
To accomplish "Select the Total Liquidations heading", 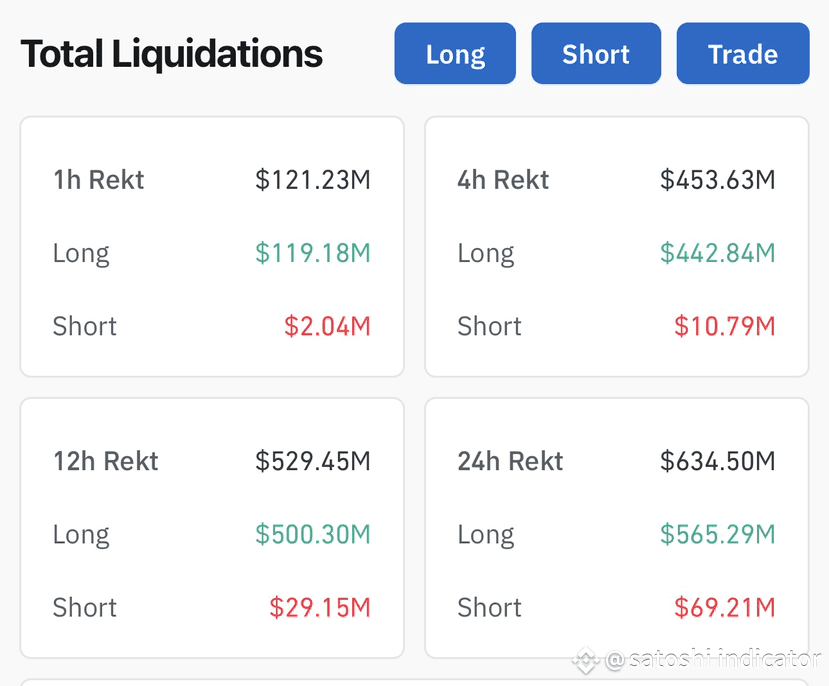I will (x=171, y=54).
